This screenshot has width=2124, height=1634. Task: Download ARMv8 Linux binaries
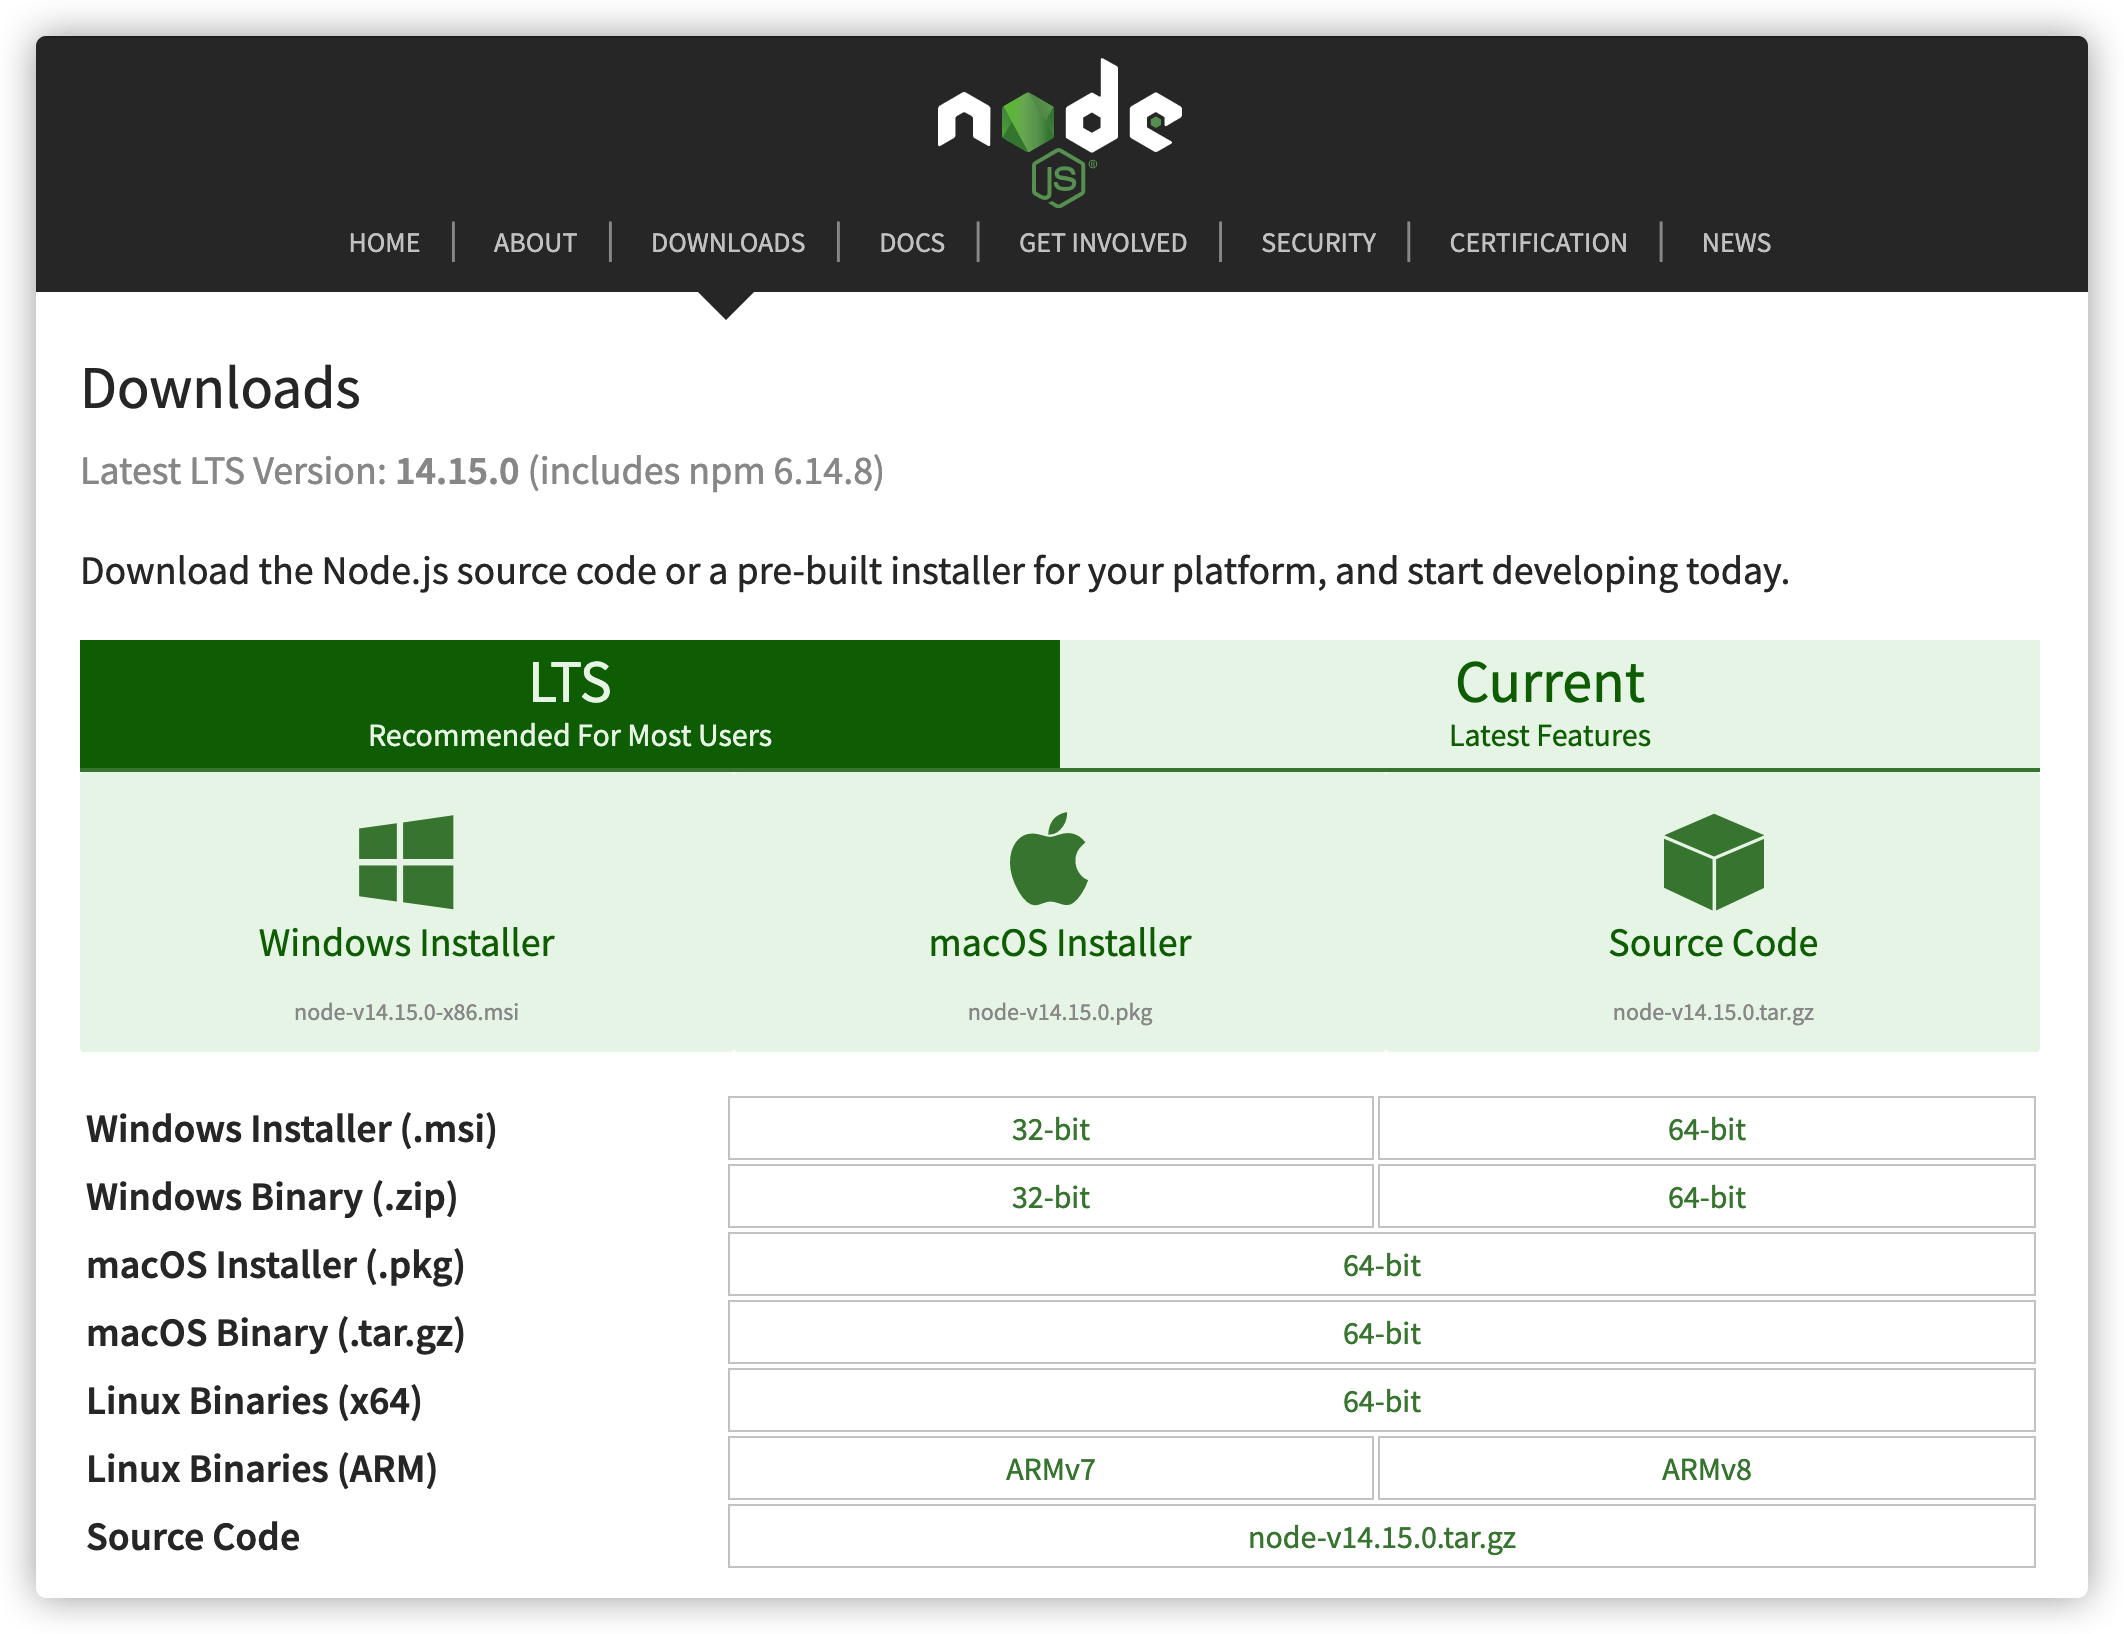[1706, 1469]
